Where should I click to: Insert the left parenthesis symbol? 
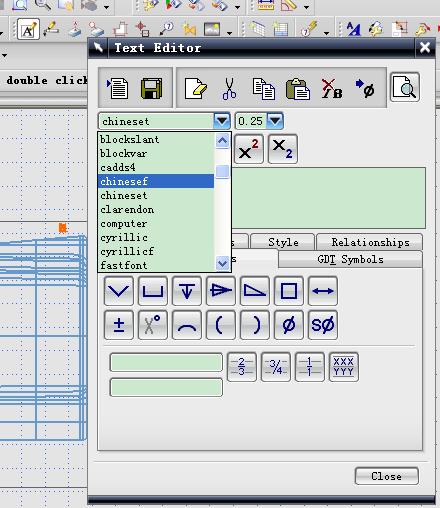pos(221,325)
